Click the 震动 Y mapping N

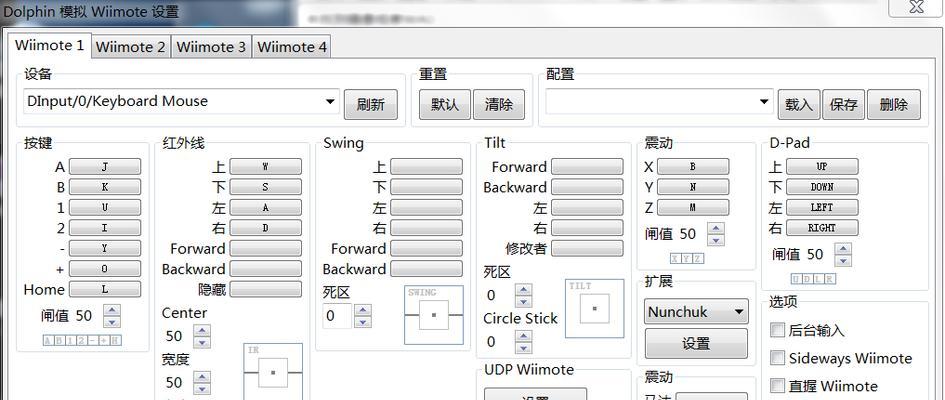point(693,187)
